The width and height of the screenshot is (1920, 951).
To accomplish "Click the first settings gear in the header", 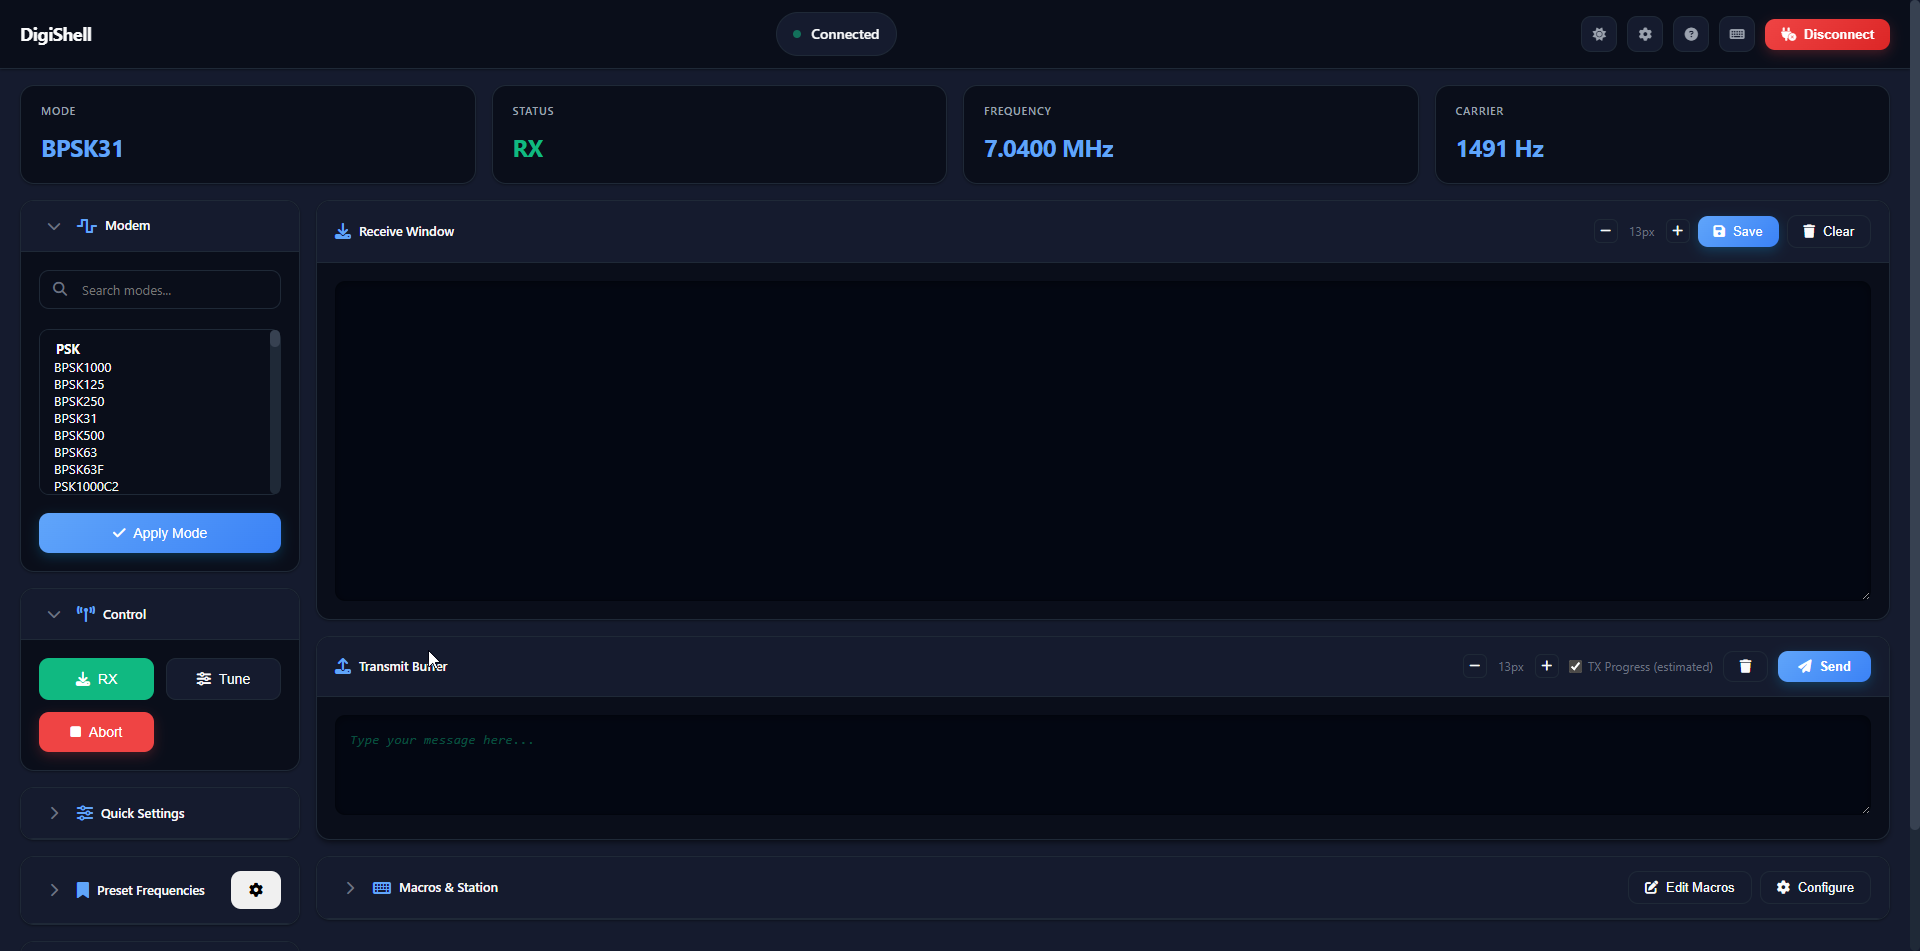I will pyautogui.click(x=1598, y=33).
